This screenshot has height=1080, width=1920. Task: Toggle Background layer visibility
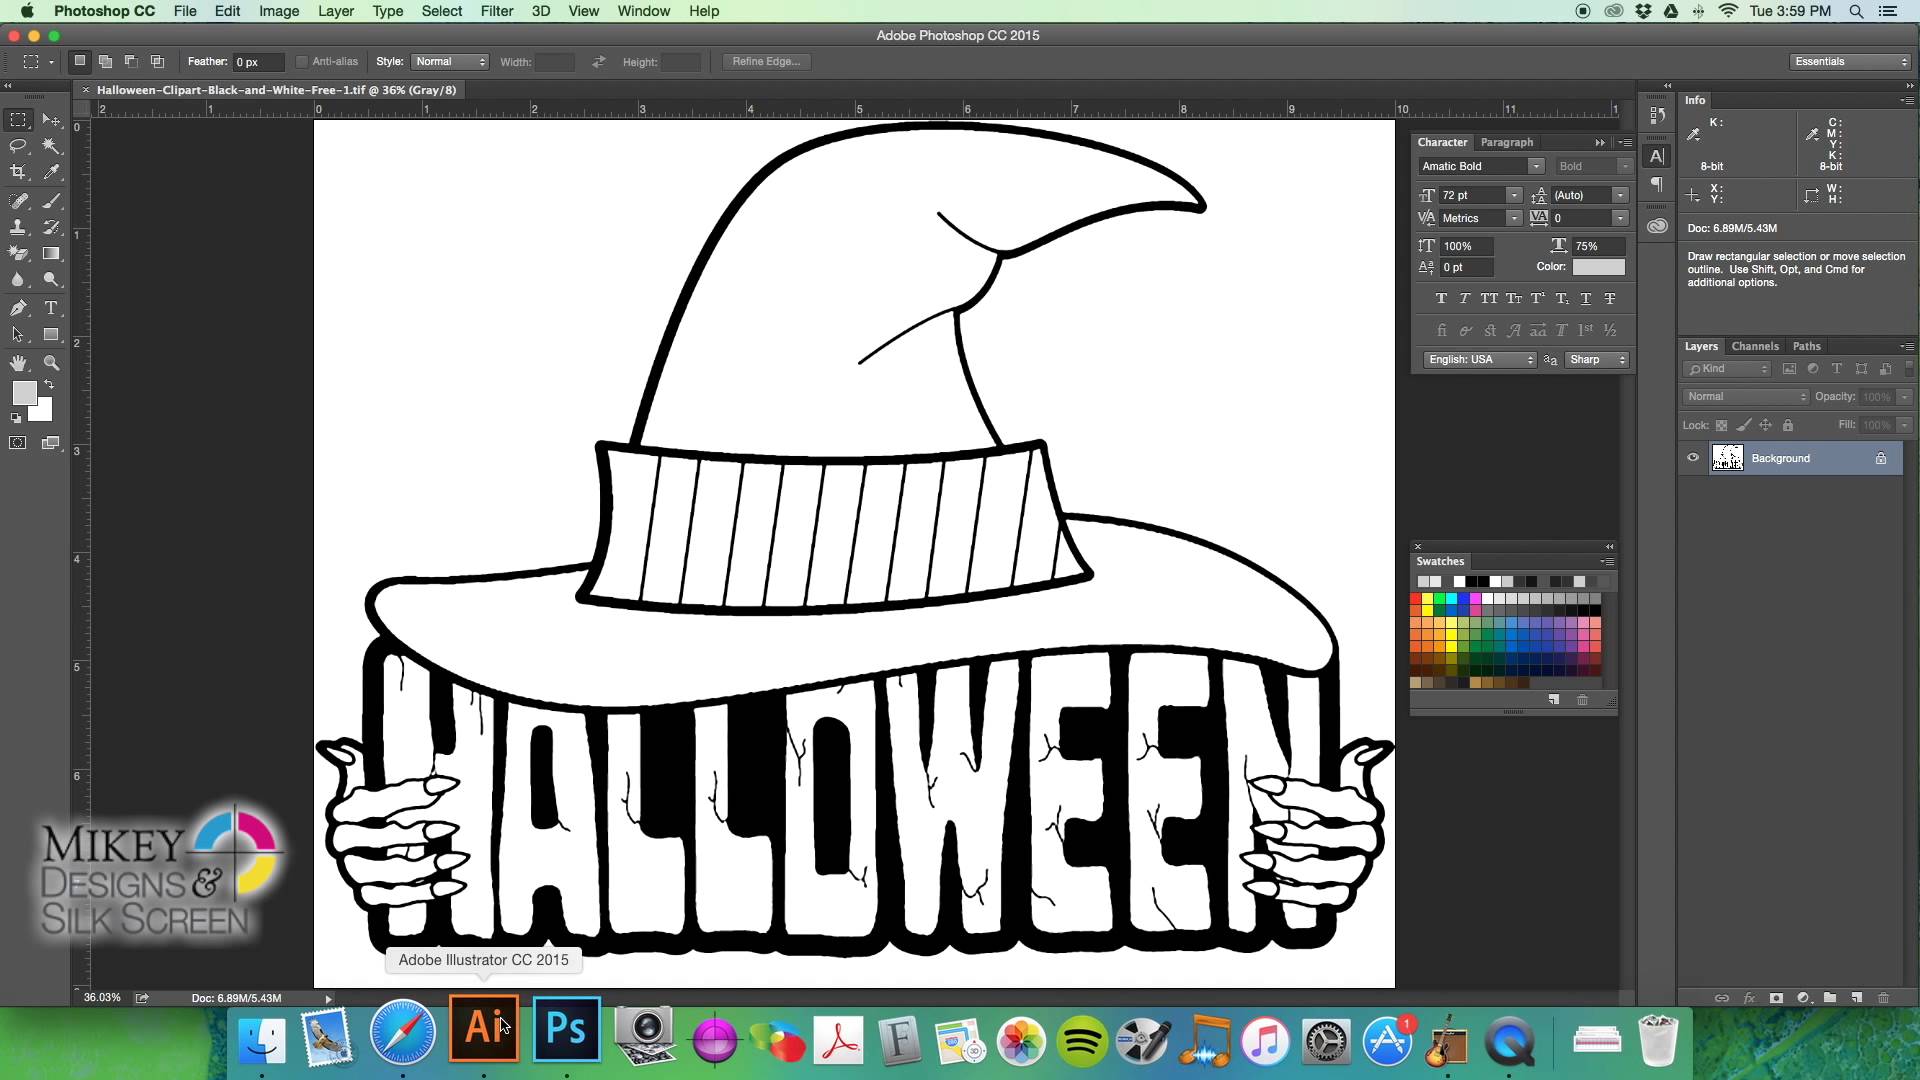point(1693,458)
